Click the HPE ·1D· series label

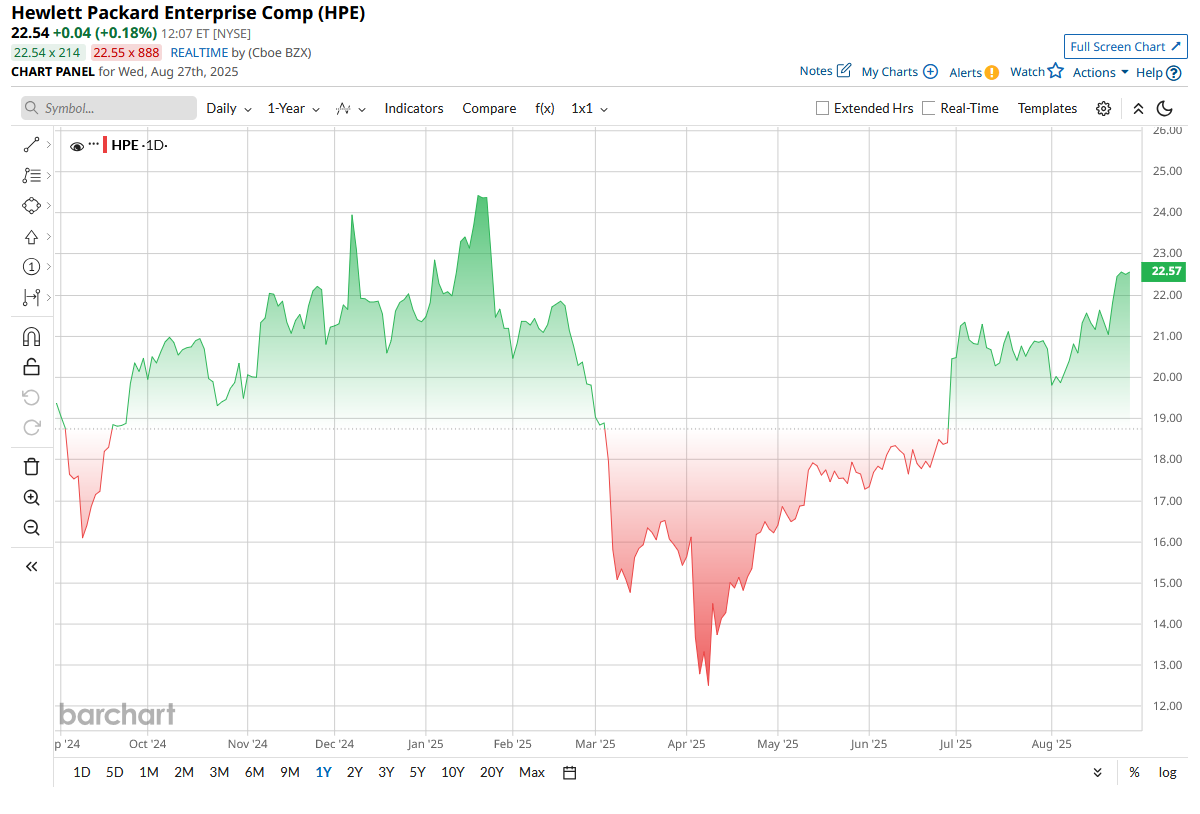tap(139, 145)
